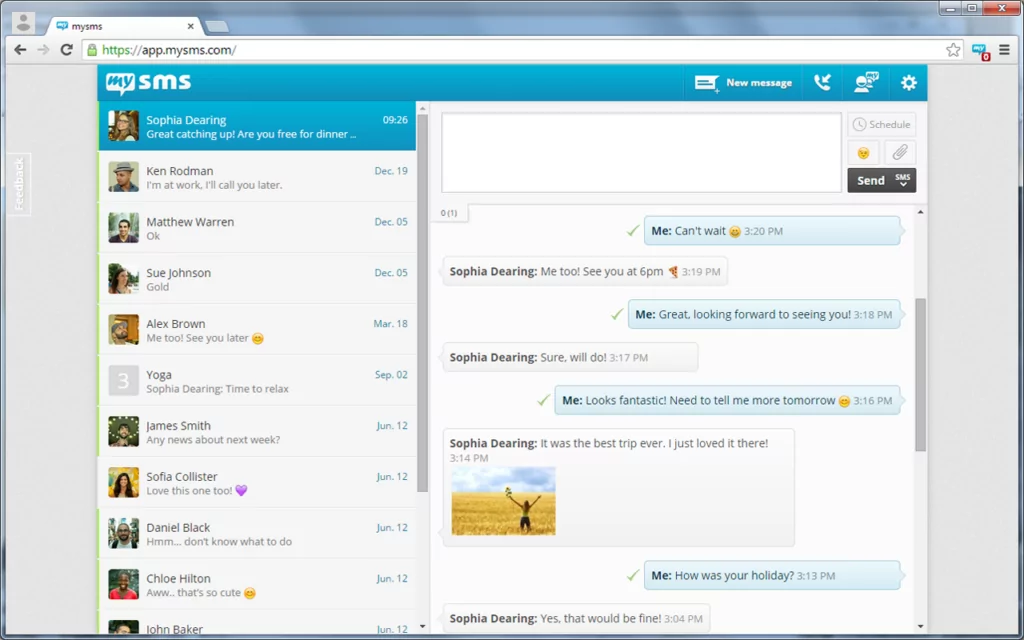Image resolution: width=1024 pixels, height=640 pixels.
Task: Click the down arrow below the conversation list
Action: pyautogui.click(x=421, y=624)
